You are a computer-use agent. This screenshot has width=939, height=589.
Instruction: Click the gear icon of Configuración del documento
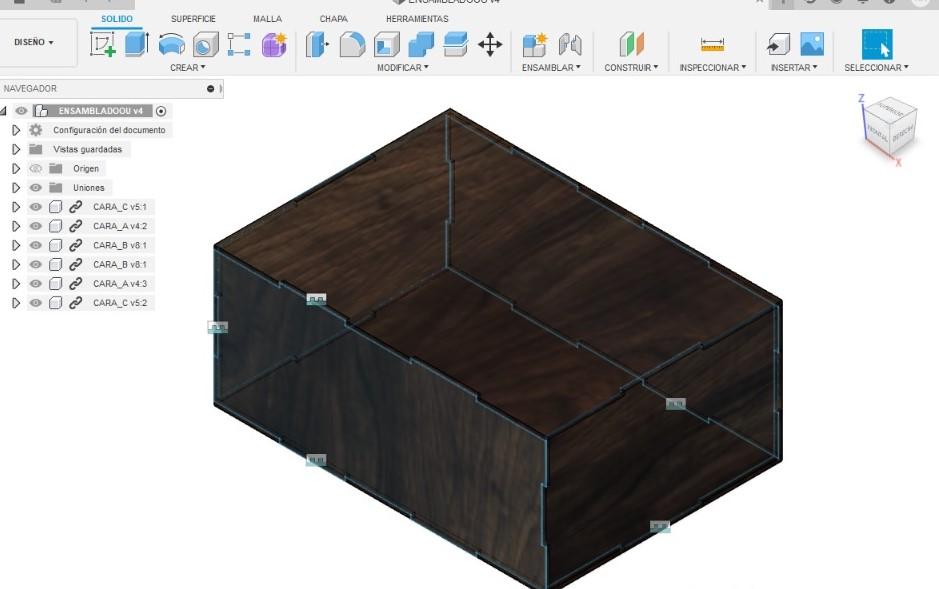[x=36, y=130]
